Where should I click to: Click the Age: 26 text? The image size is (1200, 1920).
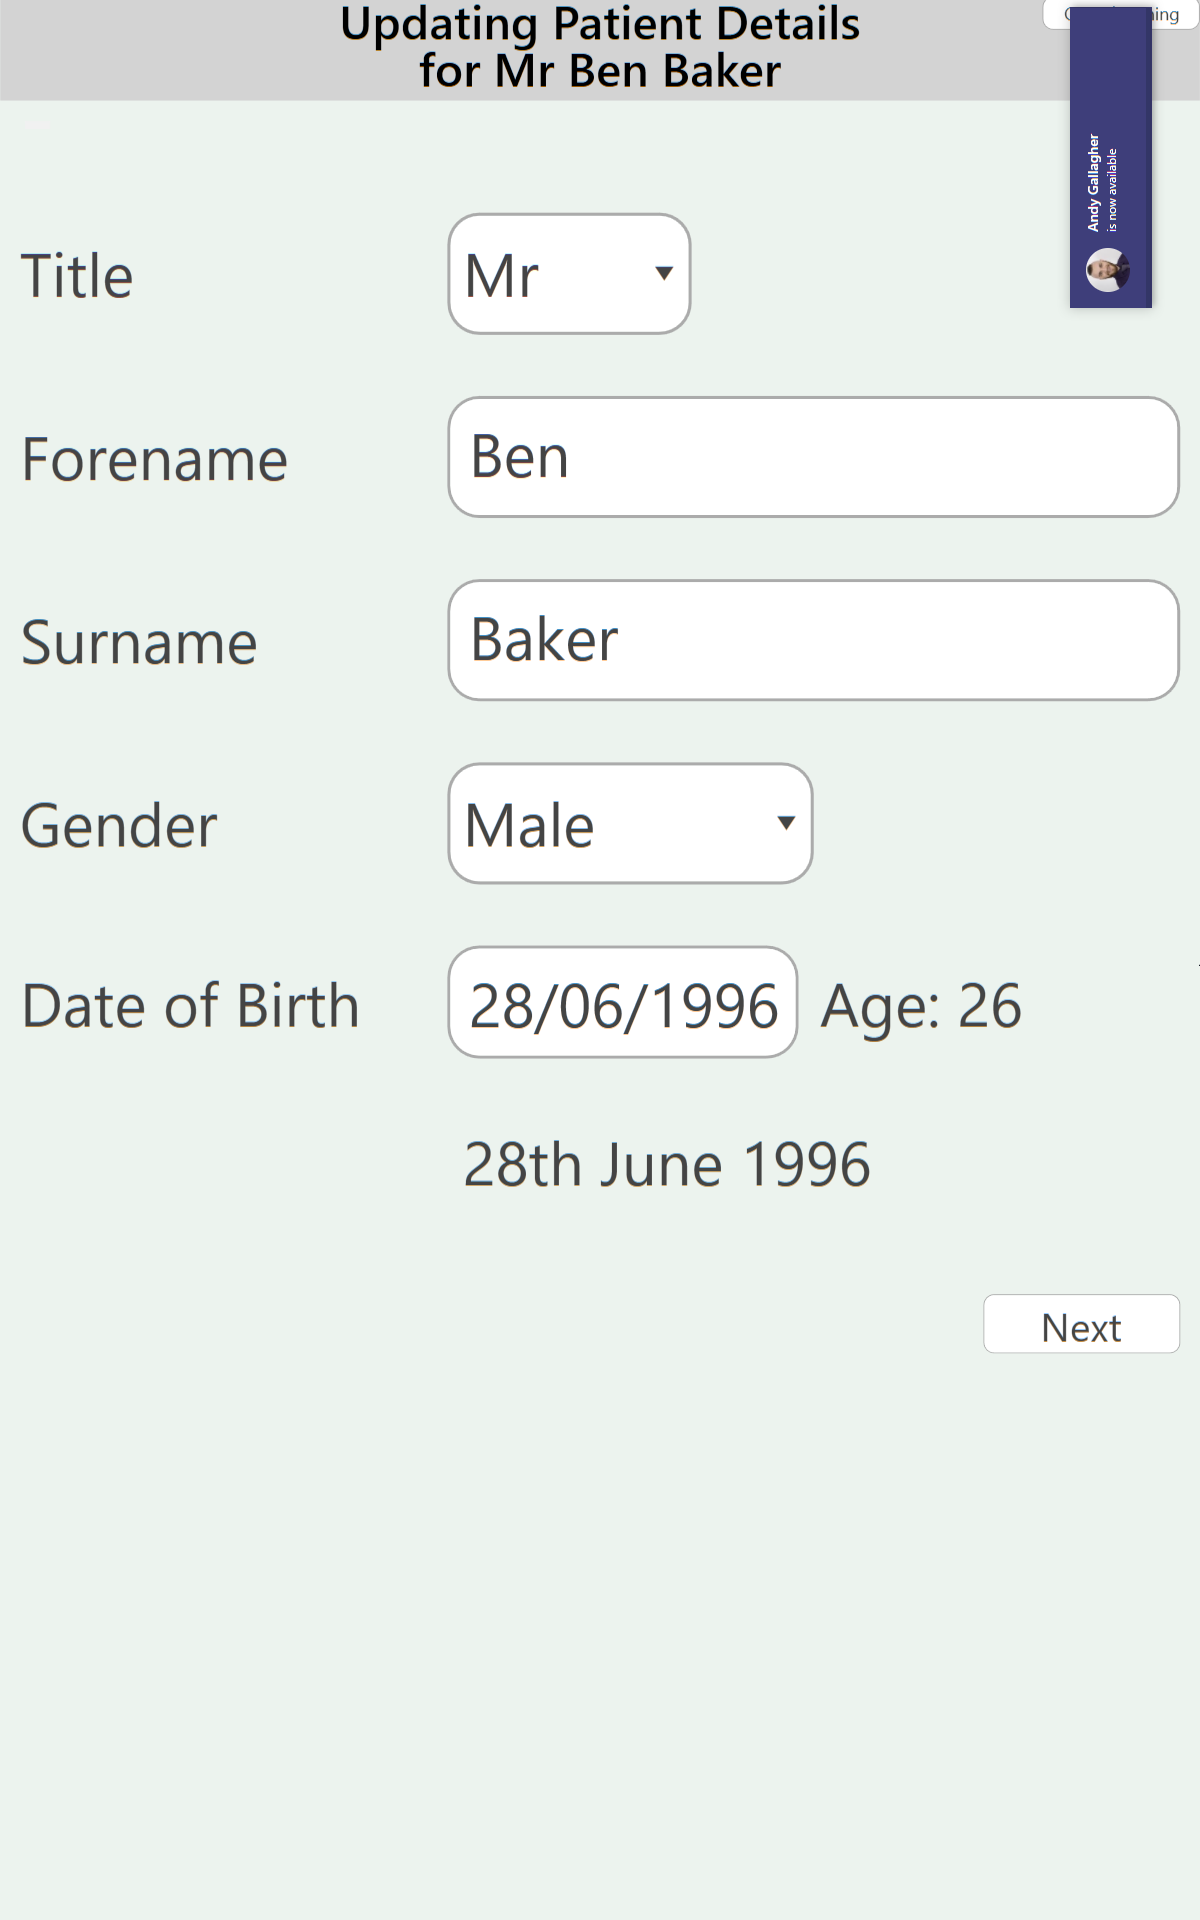pyautogui.click(x=921, y=1005)
